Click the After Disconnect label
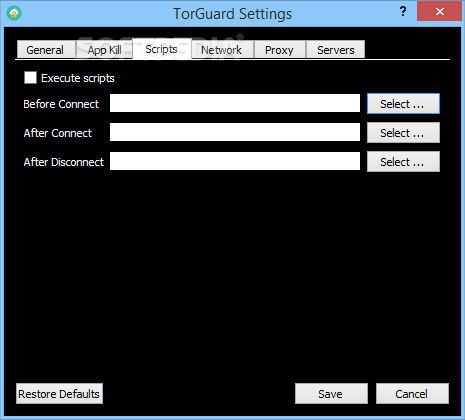The width and height of the screenshot is (465, 420). click(x=64, y=162)
